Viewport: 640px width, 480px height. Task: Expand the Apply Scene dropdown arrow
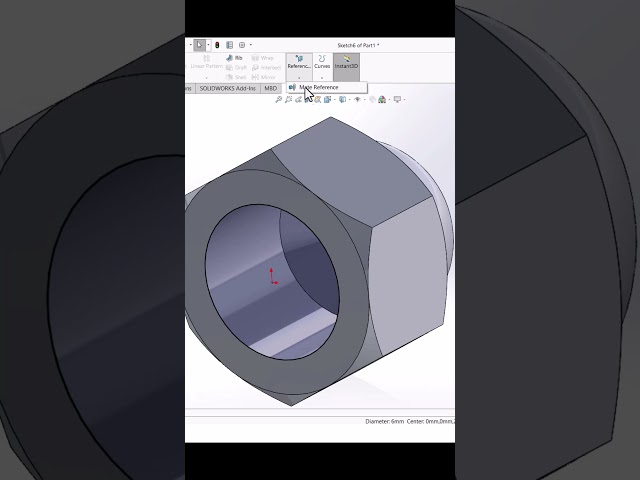[389, 99]
